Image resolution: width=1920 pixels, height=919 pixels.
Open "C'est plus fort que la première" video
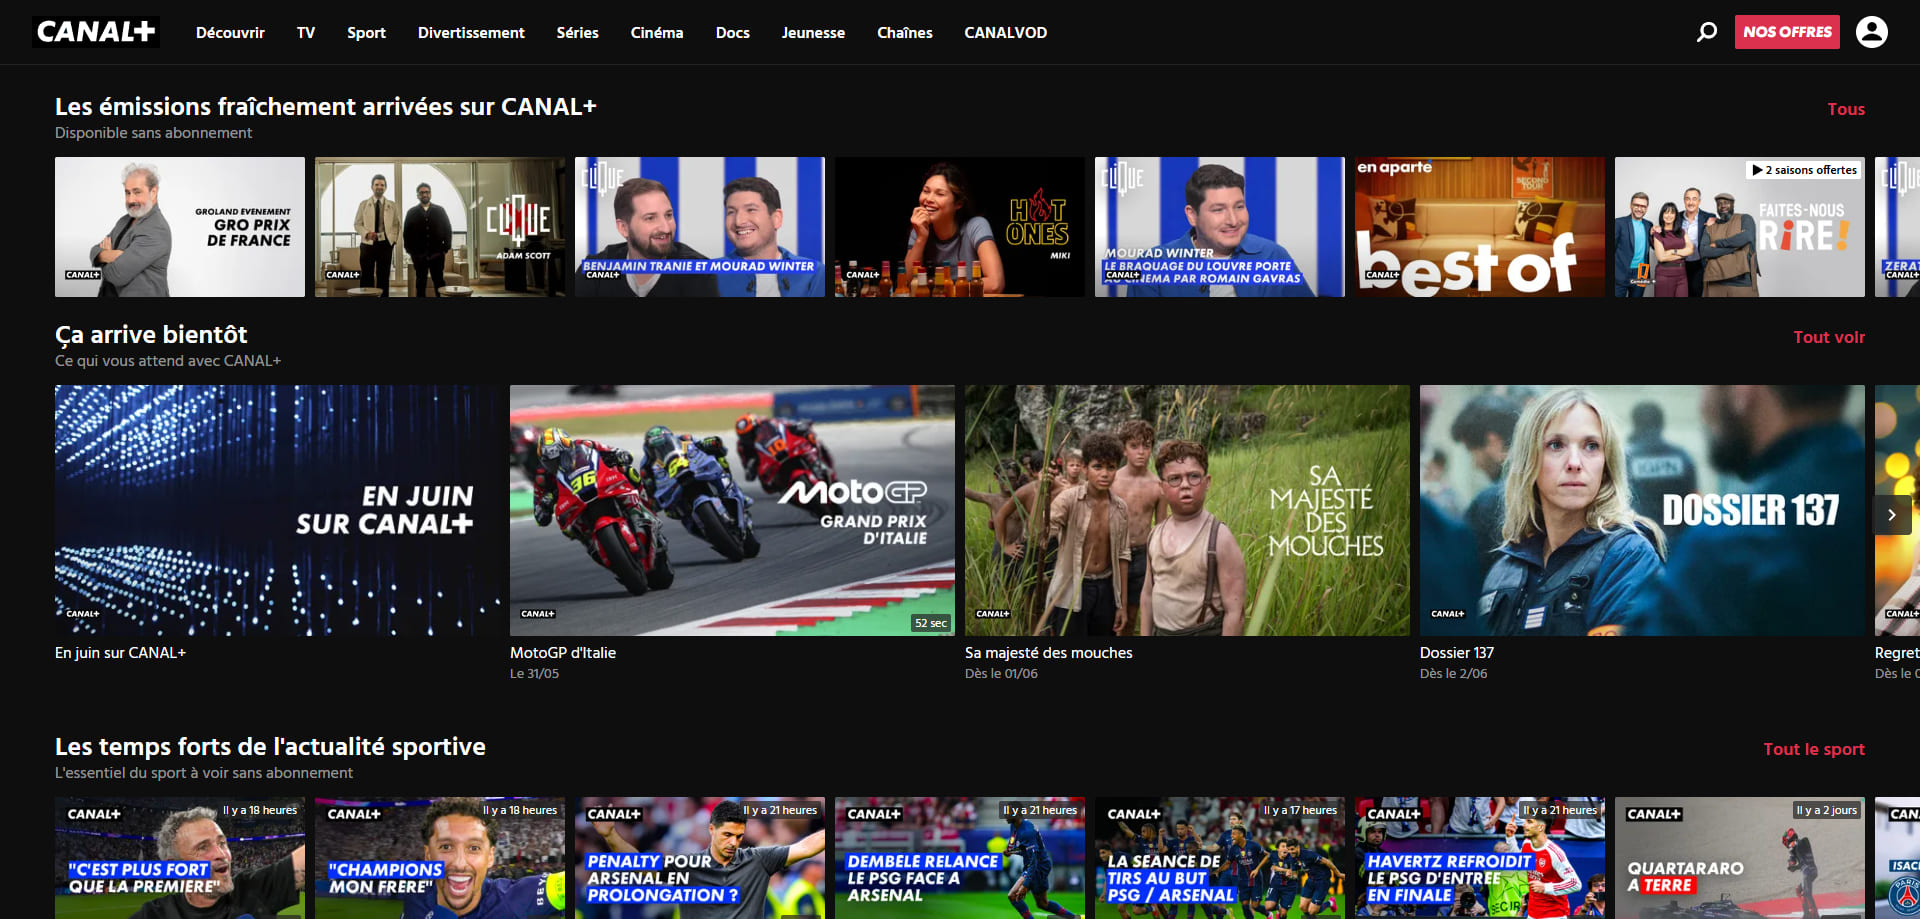[x=180, y=858]
